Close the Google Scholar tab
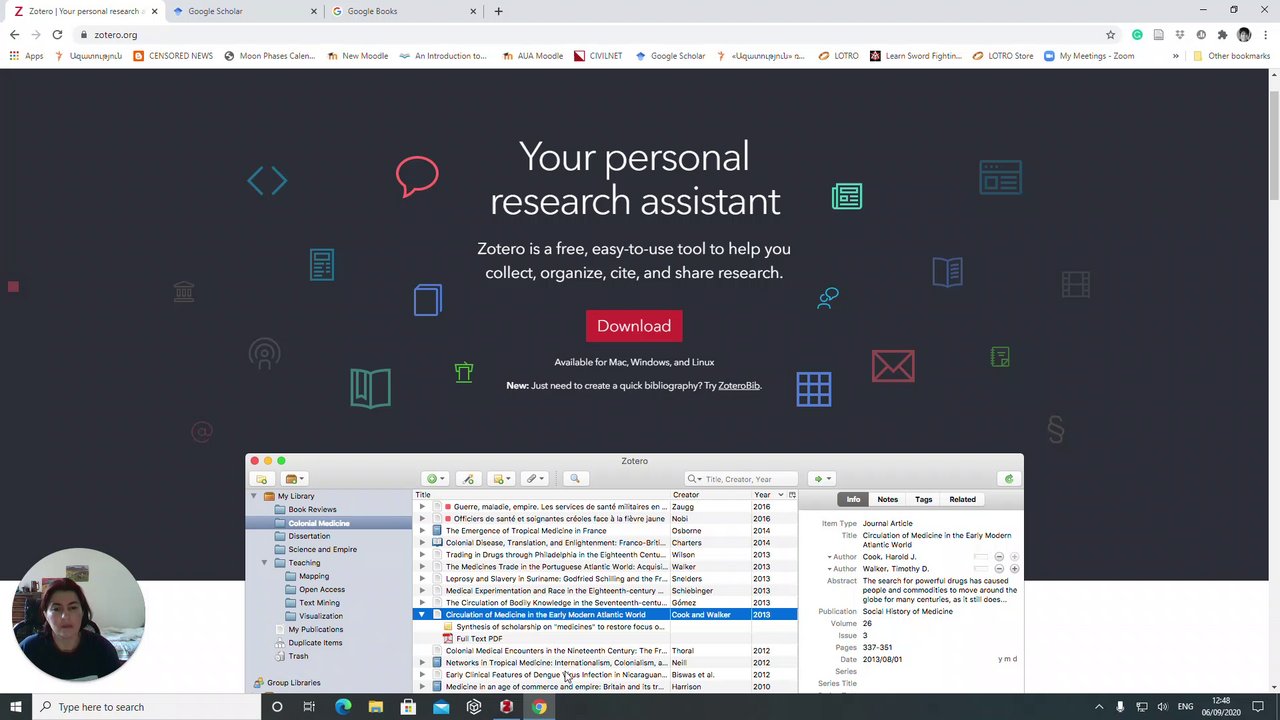This screenshot has width=1280, height=720. (314, 11)
